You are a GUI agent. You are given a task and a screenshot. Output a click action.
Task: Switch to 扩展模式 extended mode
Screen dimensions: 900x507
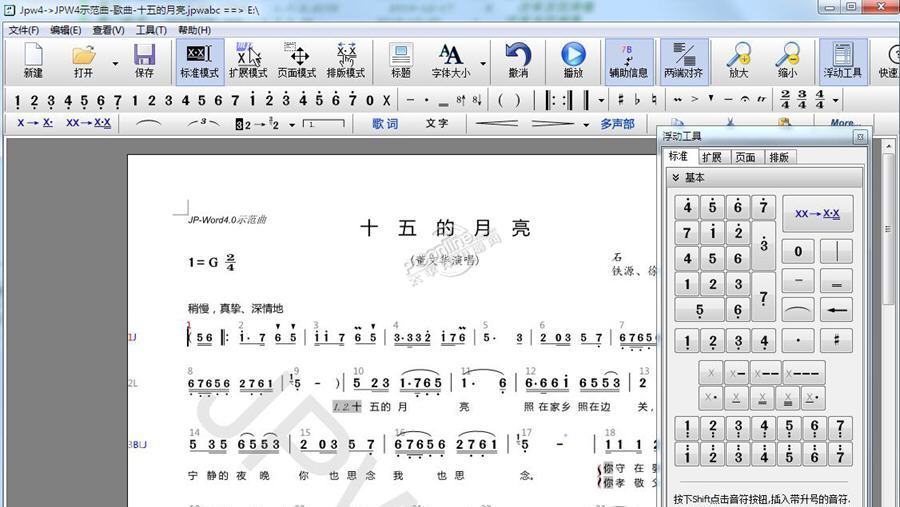point(248,61)
